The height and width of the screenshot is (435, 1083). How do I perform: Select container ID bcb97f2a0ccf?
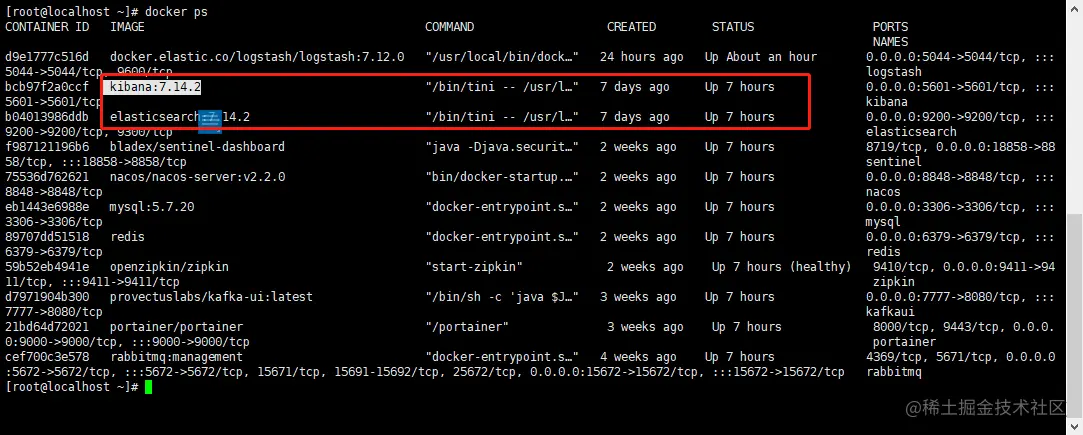(47, 87)
